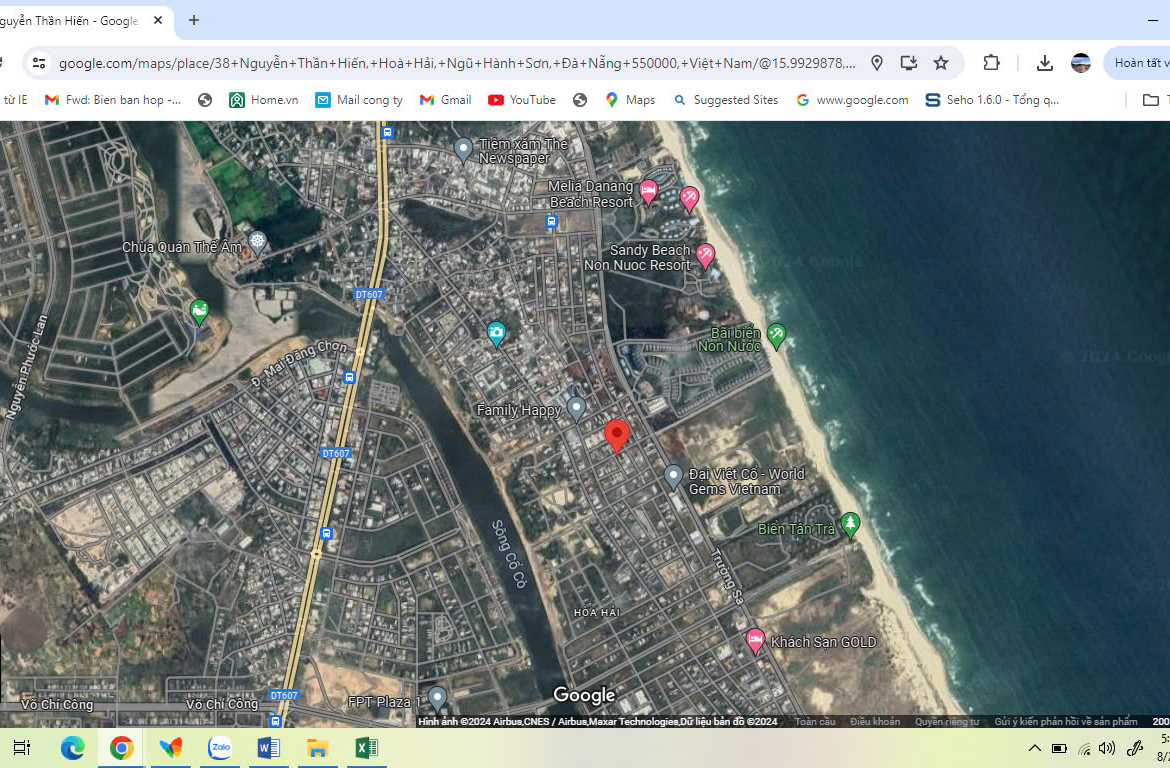This screenshot has height=768, width=1170.
Task: Open the Zalo app from the taskbar
Action: click(x=220, y=748)
